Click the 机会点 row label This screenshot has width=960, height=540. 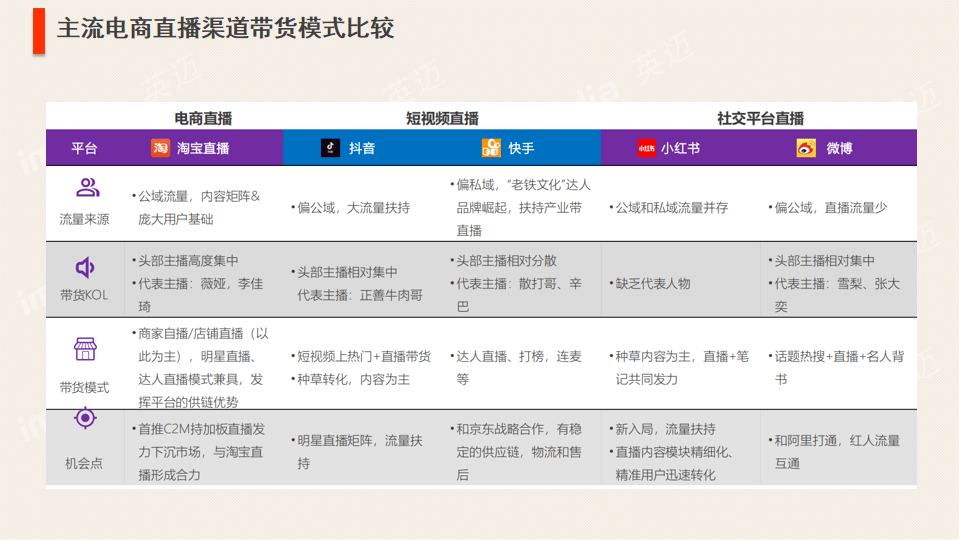point(84,463)
